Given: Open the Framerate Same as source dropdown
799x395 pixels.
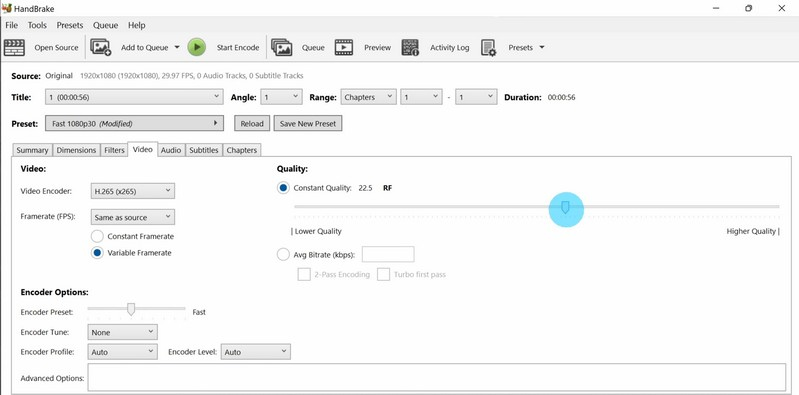Looking at the screenshot, I should [x=132, y=217].
